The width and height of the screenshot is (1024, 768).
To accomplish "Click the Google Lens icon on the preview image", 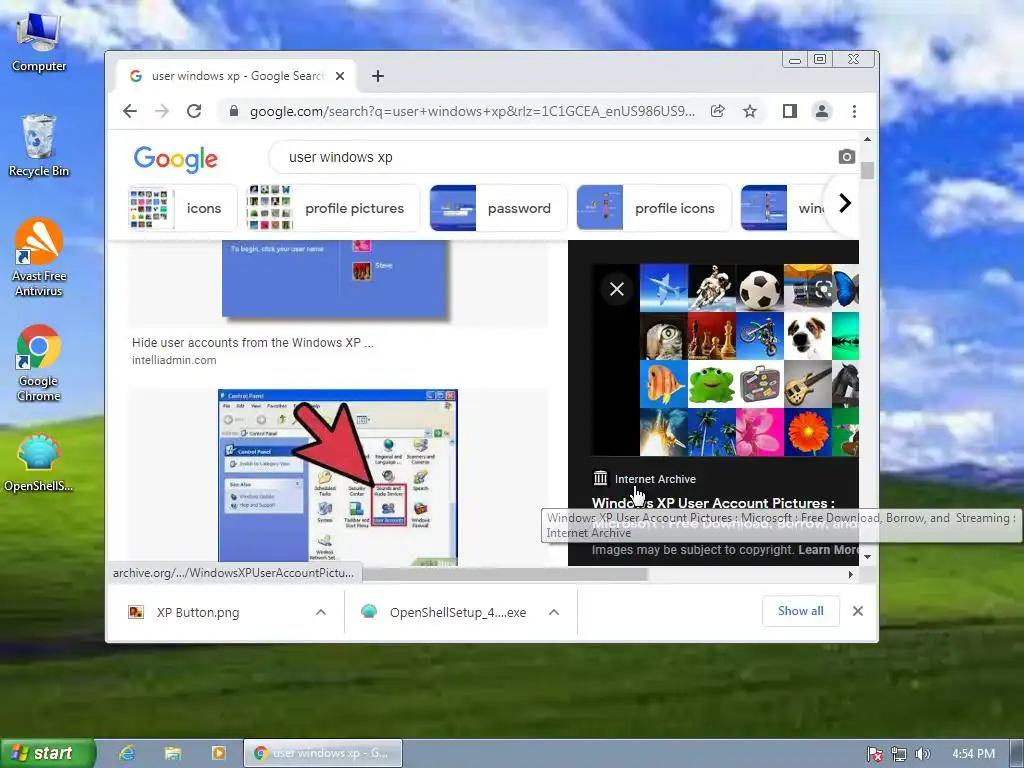I will [824, 289].
